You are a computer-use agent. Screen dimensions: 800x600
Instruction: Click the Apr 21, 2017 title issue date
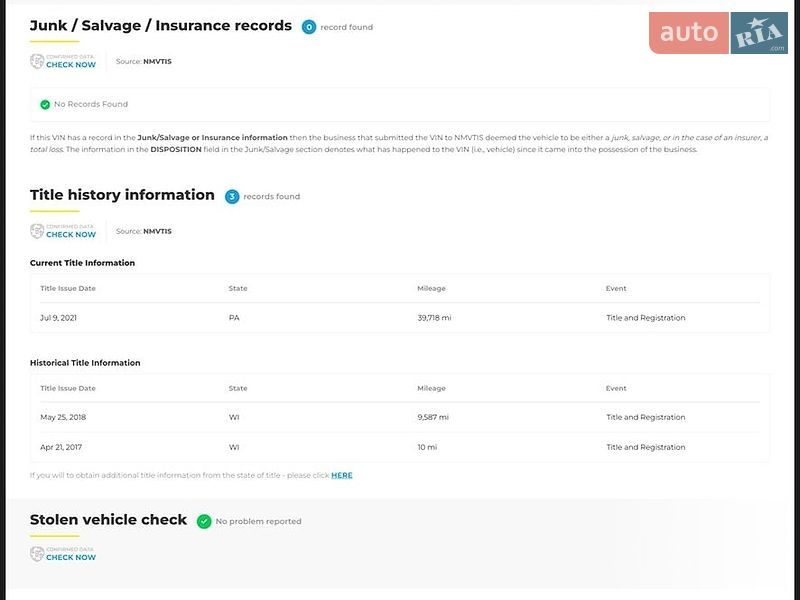[x=61, y=447]
